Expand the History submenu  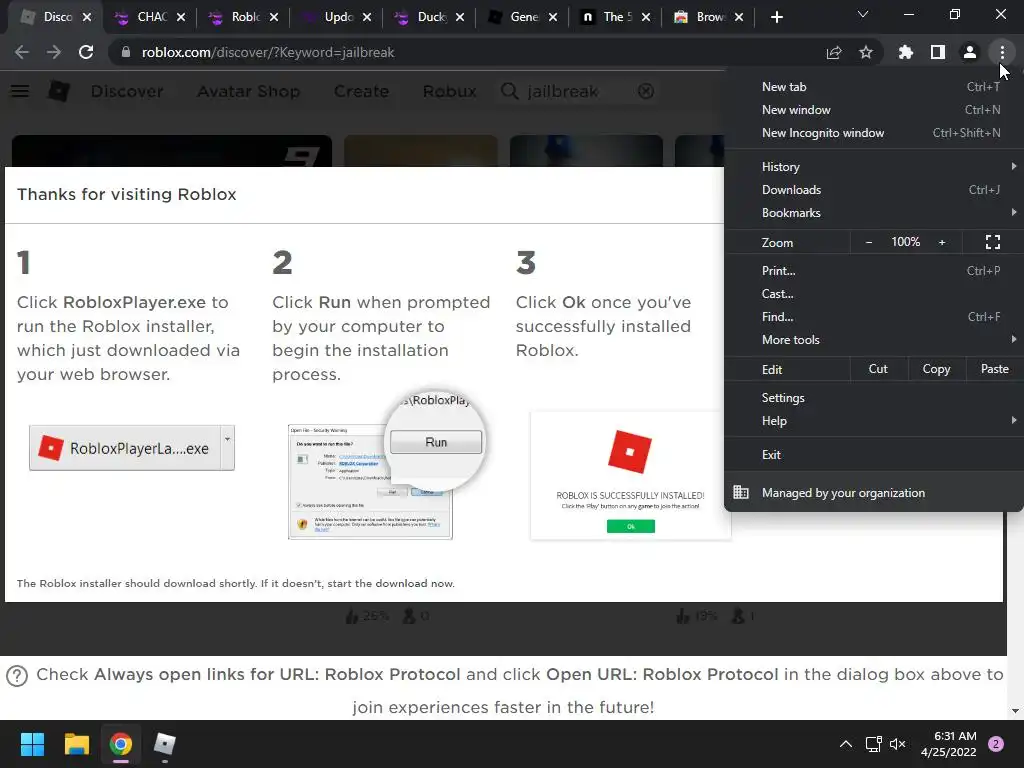1014,167
